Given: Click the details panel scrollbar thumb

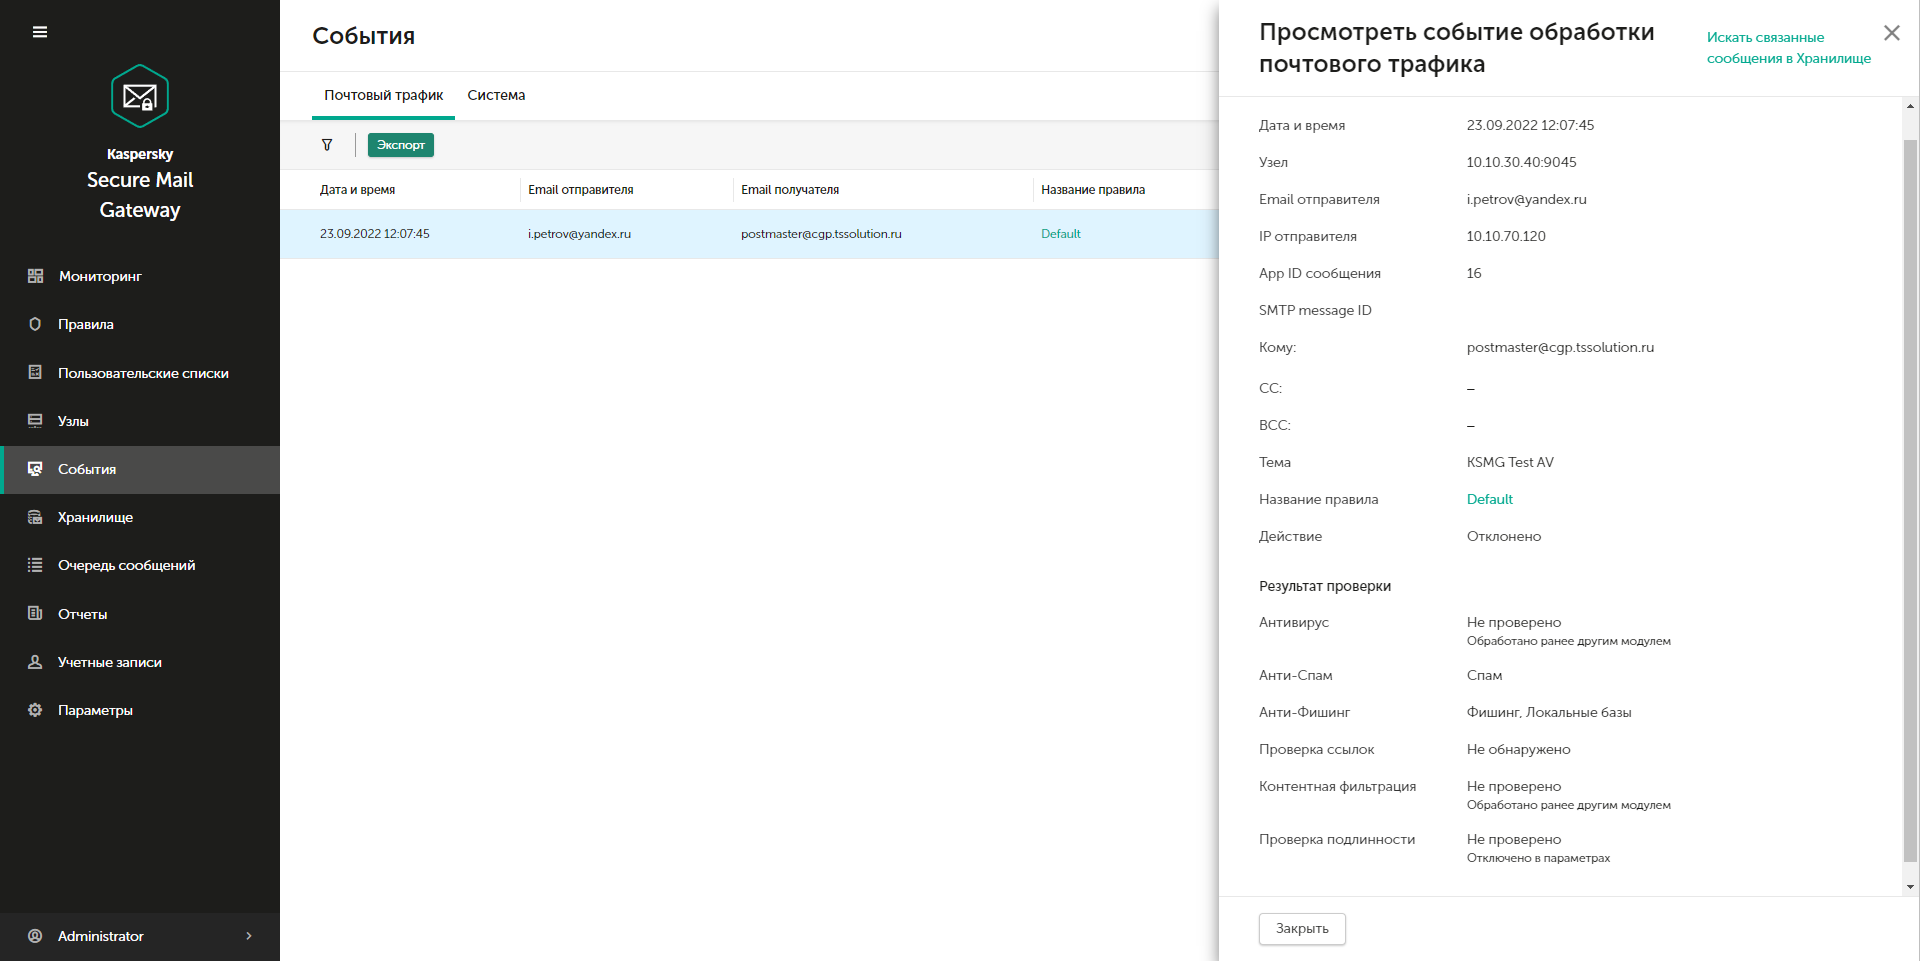Looking at the screenshot, I should click(x=1910, y=500).
